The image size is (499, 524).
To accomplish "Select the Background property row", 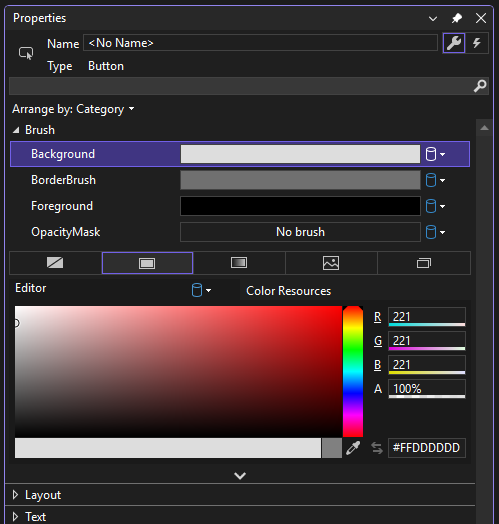I will pyautogui.click(x=240, y=154).
